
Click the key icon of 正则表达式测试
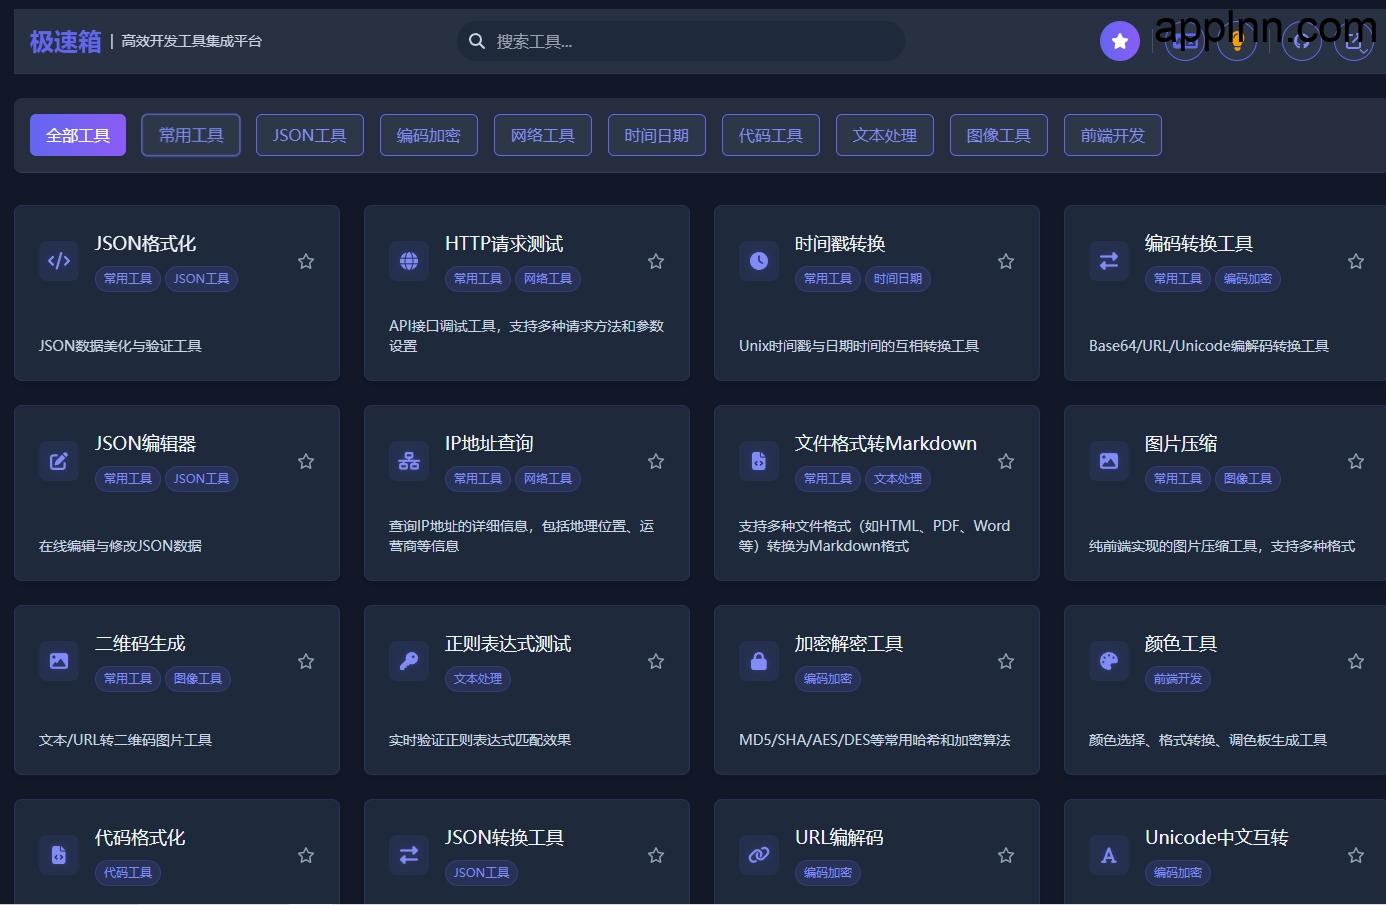coord(409,661)
